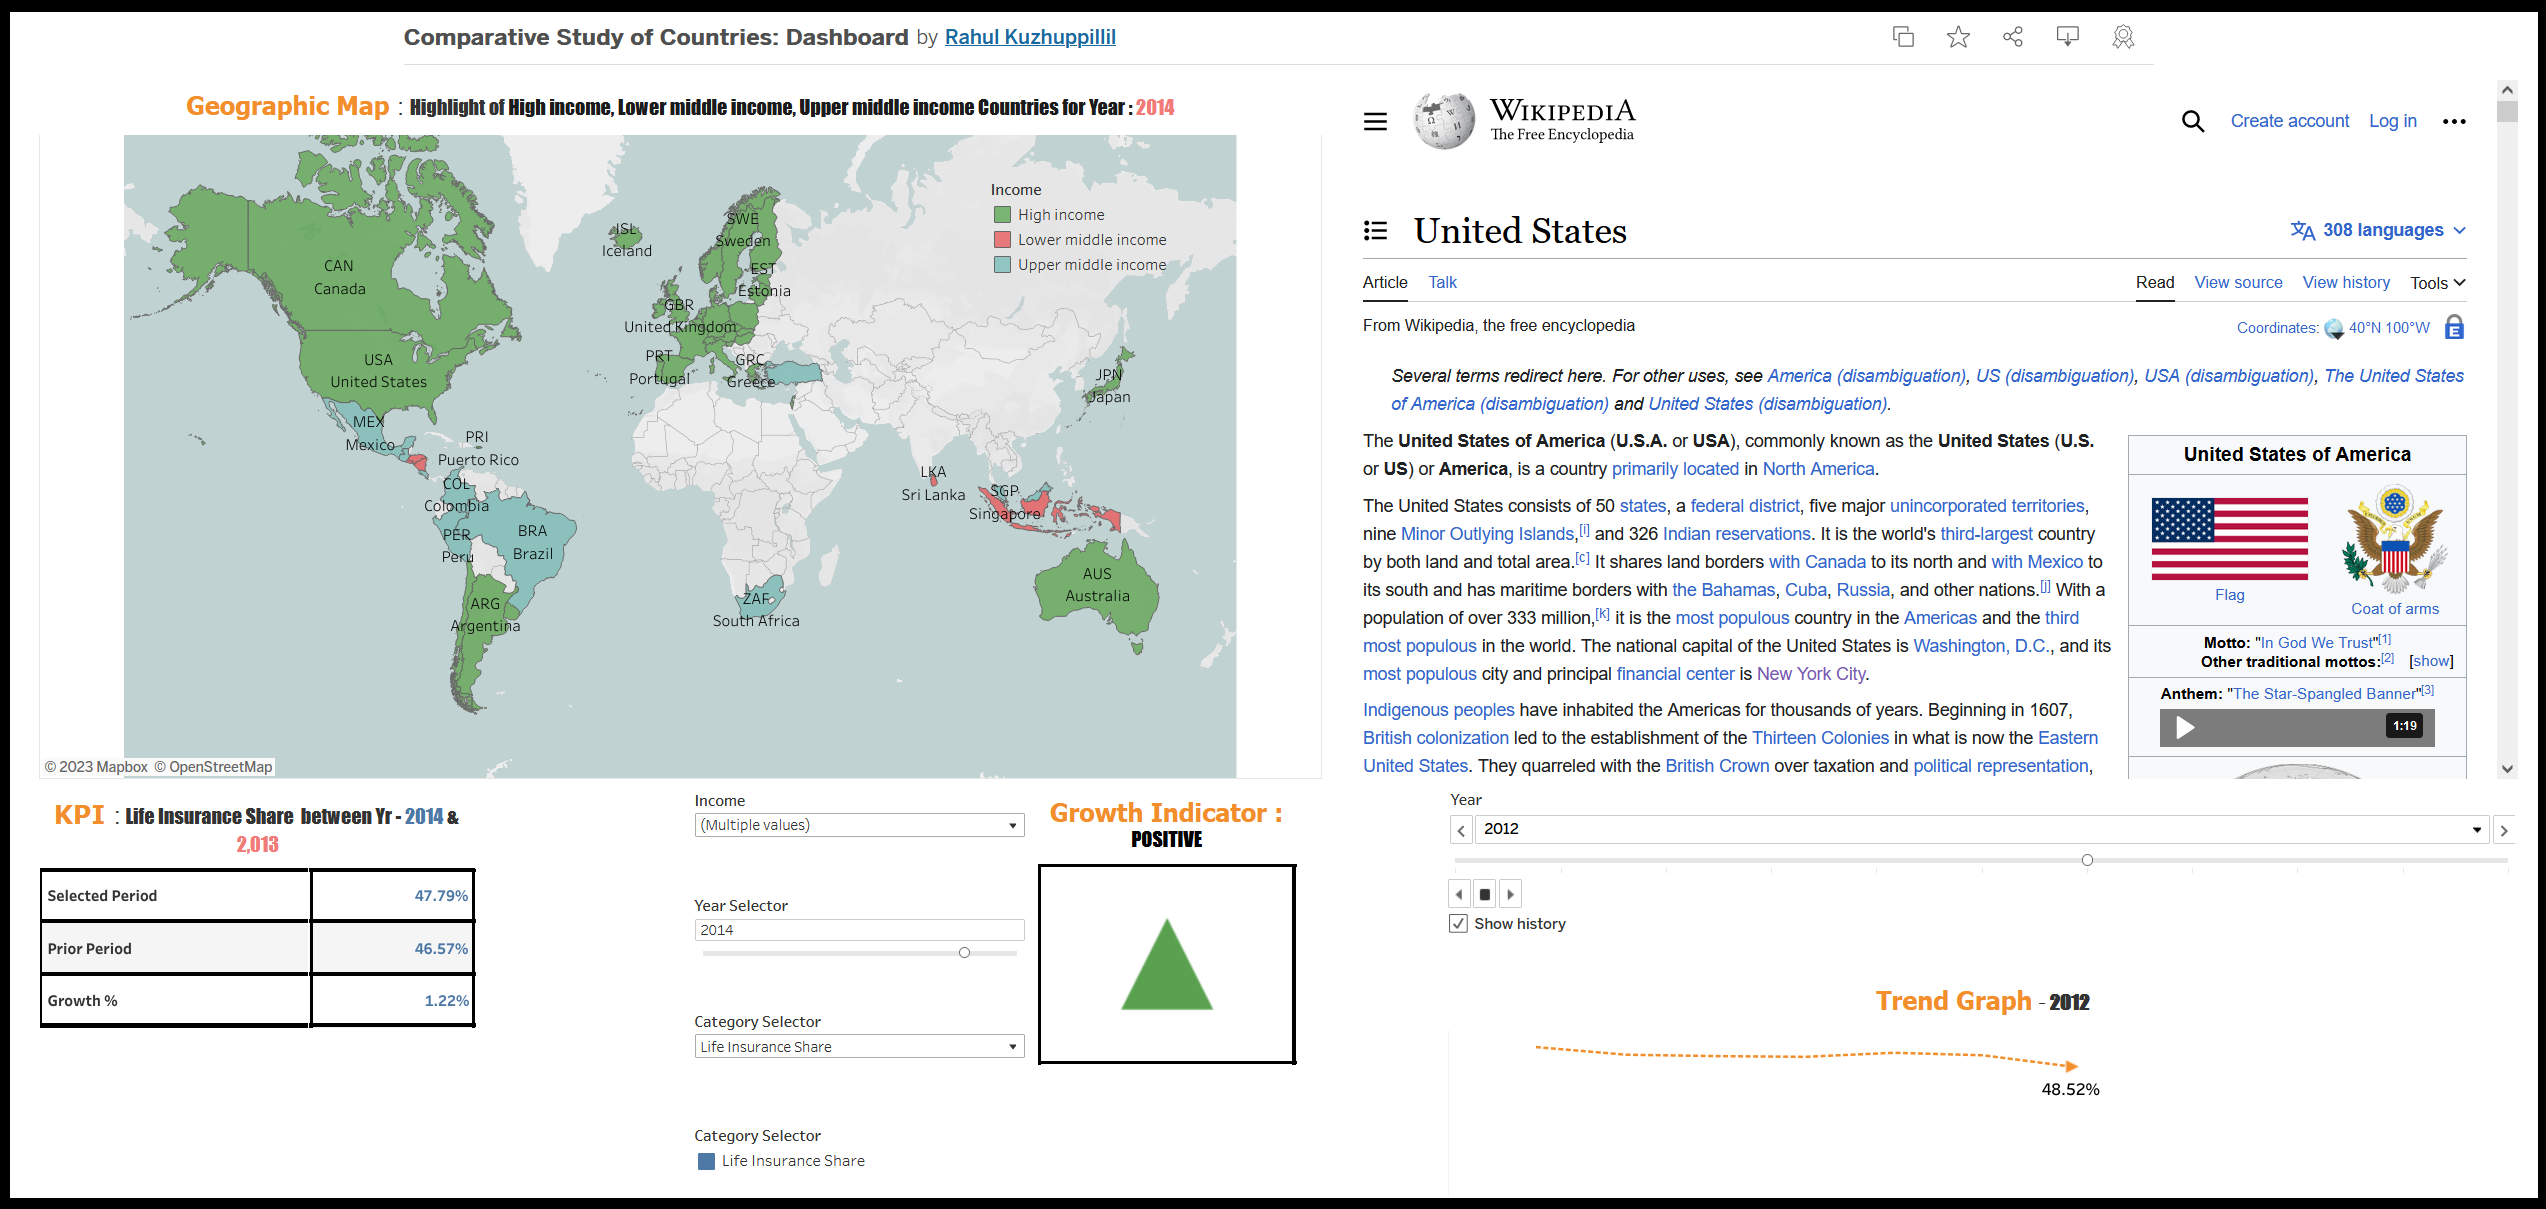
Task: Click the Log in link
Action: point(2392,121)
